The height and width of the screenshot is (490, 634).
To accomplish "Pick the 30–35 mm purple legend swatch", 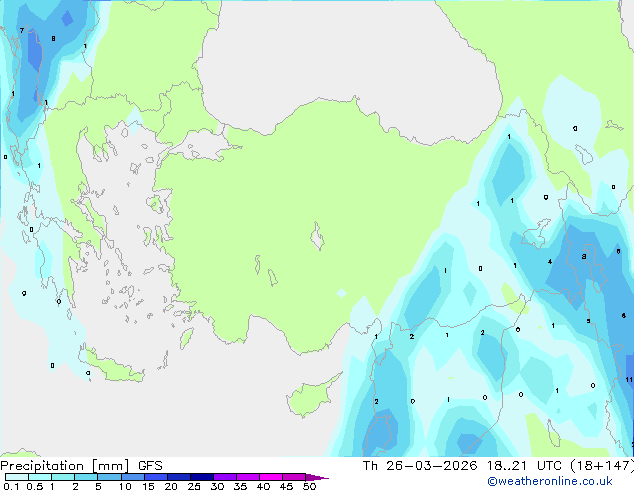I will [225, 477].
